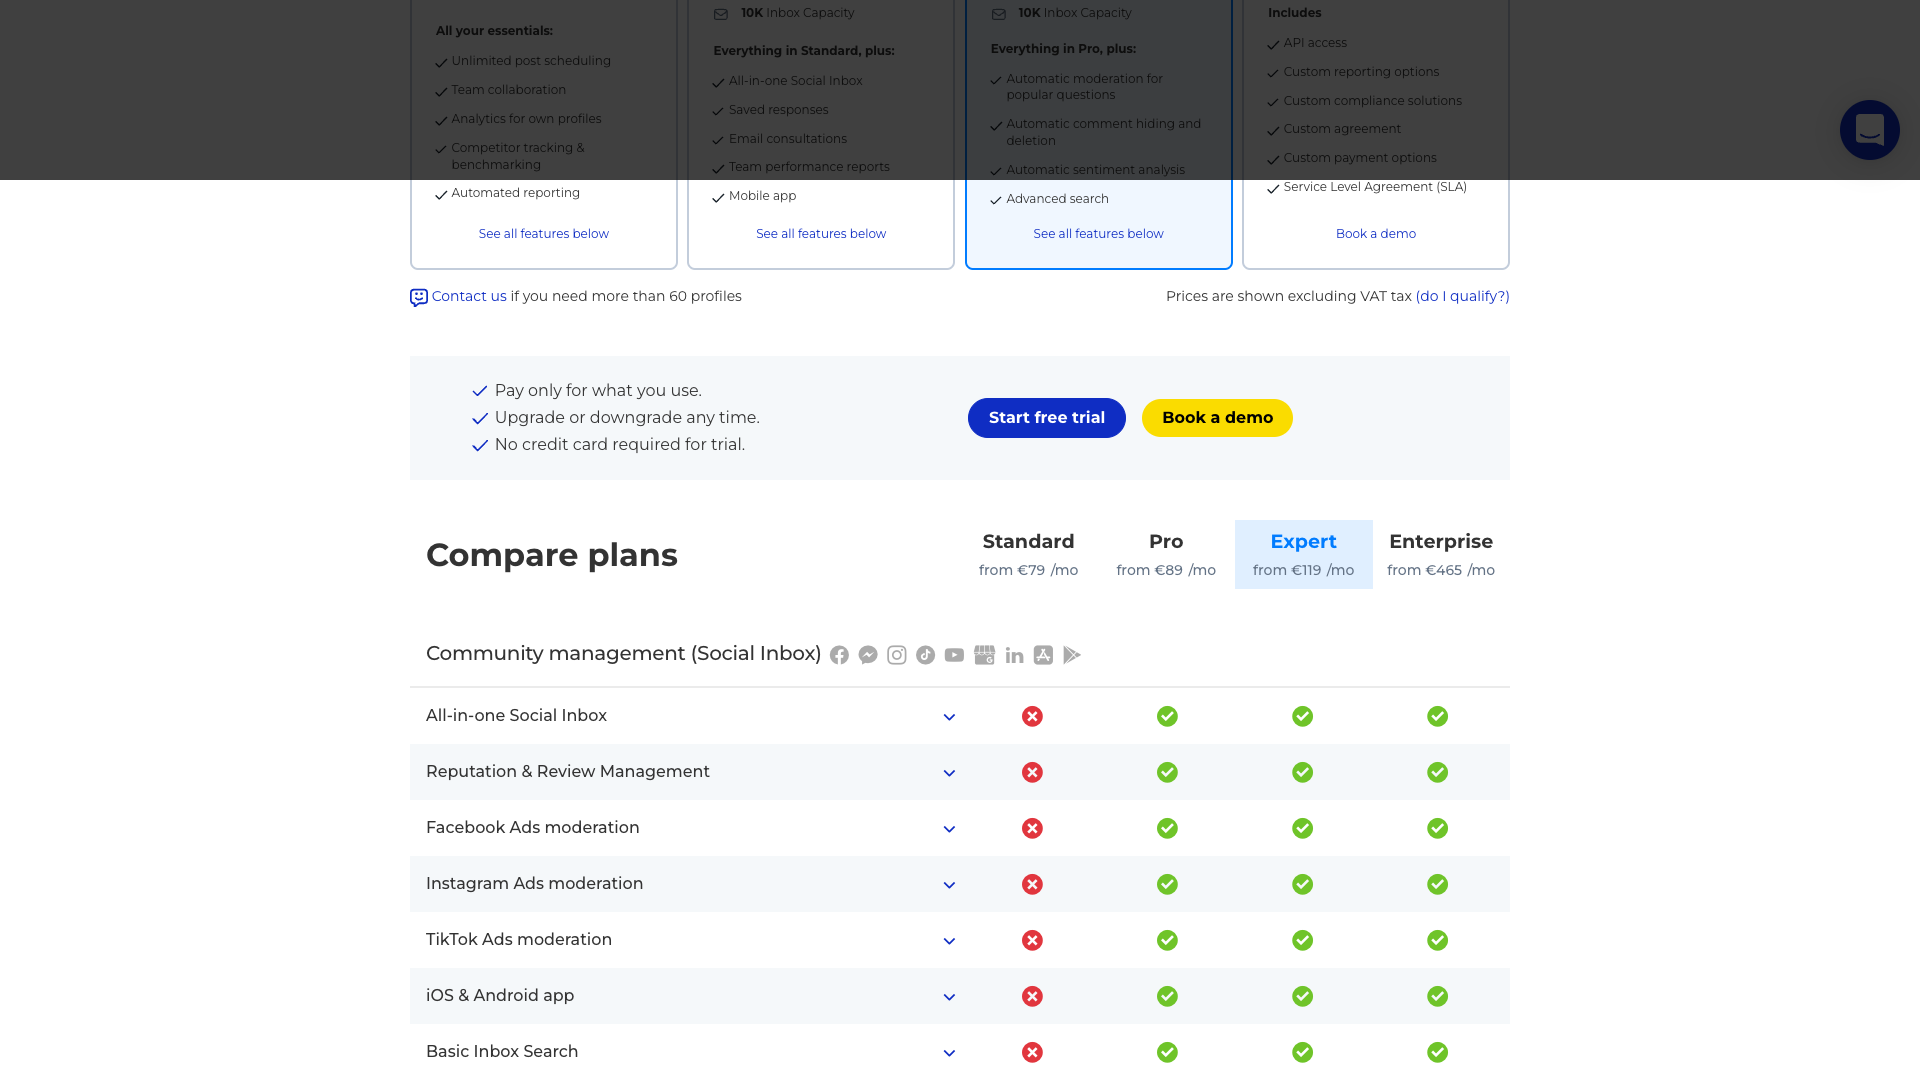The image size is (1920, 1080).
Task: Expand Reputation & Review Management details
Action: [948, 772]
